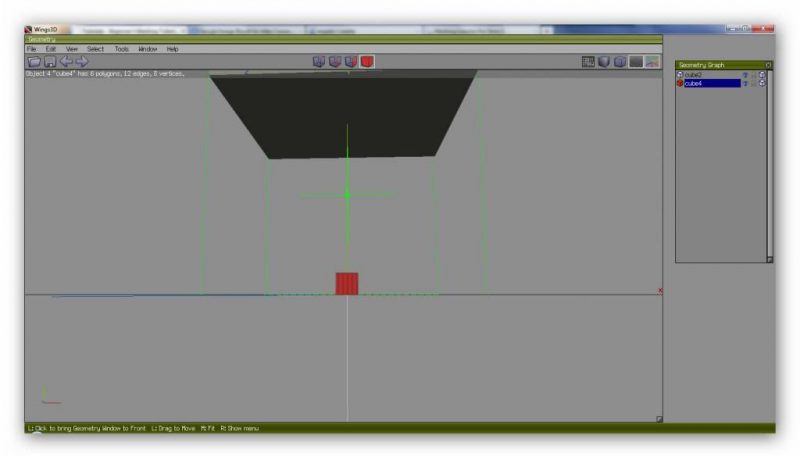Select cube2 in the Geometry Graph
The height and width of the screenshot is (457, 800).
tap(694, 75)
